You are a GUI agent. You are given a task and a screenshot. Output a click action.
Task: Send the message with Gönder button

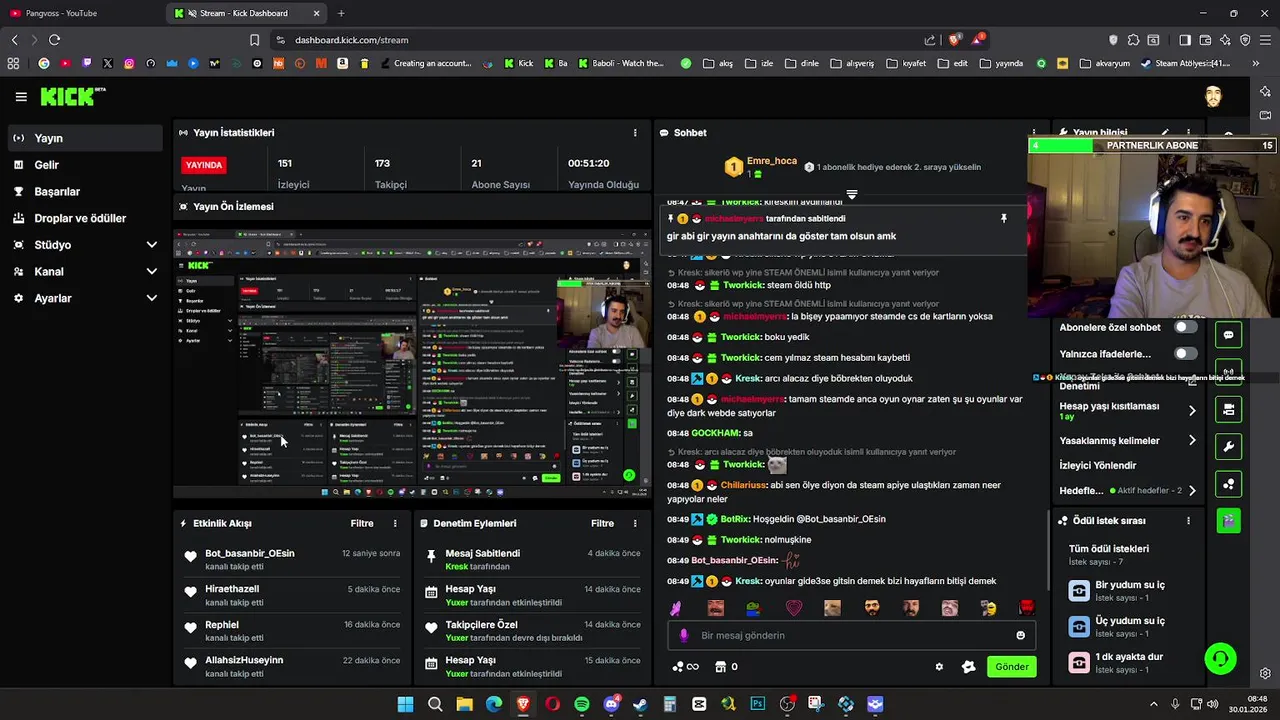pyautogui.click(x=1011, y=667)
